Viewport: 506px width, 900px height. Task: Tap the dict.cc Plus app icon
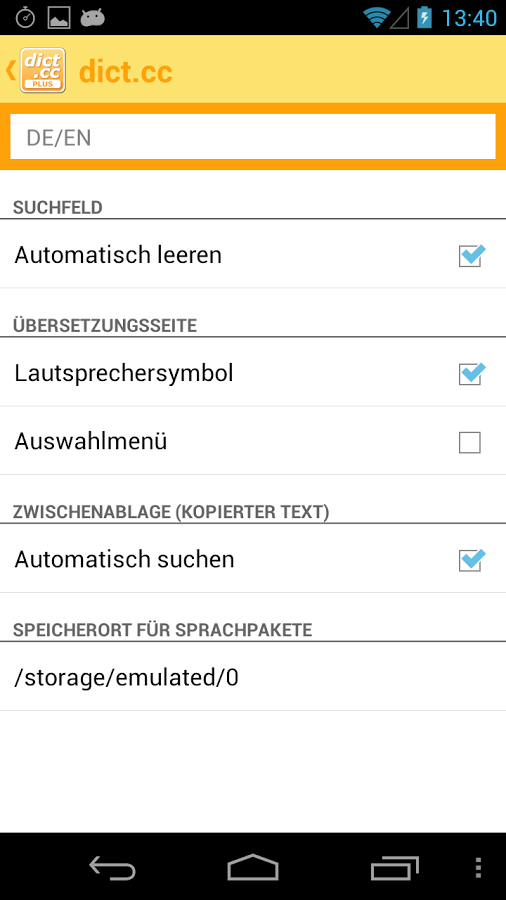(43, 70)
